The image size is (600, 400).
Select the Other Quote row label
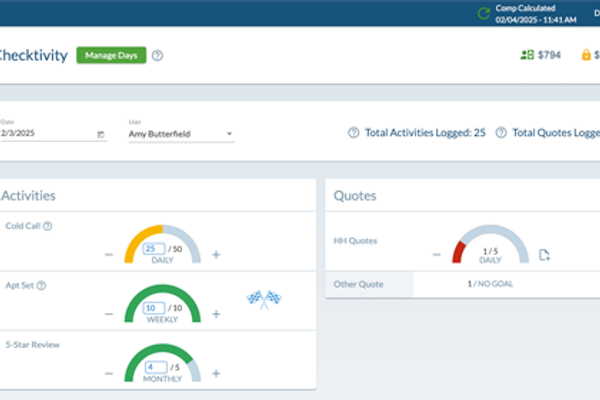359,284
